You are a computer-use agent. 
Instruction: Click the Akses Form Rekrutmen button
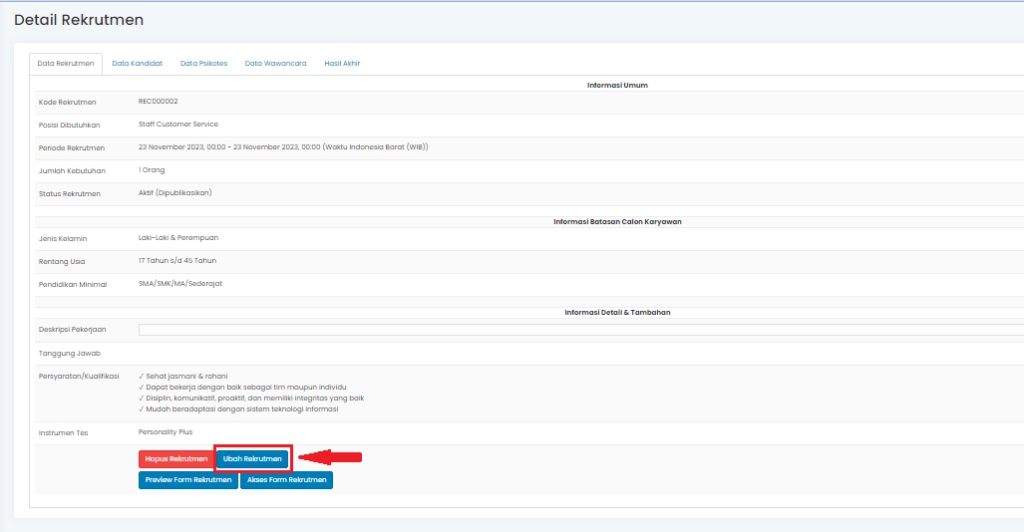(x=286, y=480)
